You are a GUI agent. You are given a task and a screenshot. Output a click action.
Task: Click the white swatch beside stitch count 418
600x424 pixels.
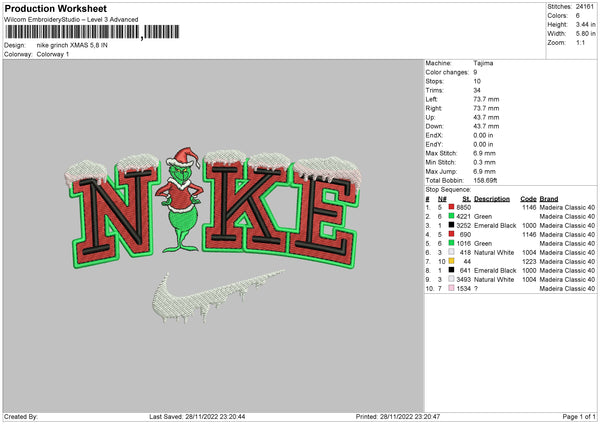pos(451,252)
